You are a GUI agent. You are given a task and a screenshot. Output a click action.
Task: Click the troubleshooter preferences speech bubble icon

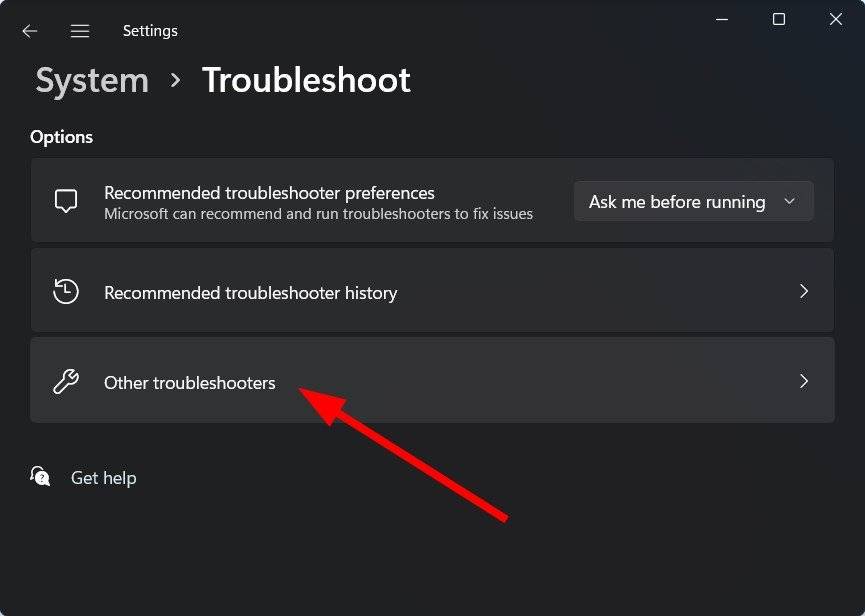tap(65, 201)
